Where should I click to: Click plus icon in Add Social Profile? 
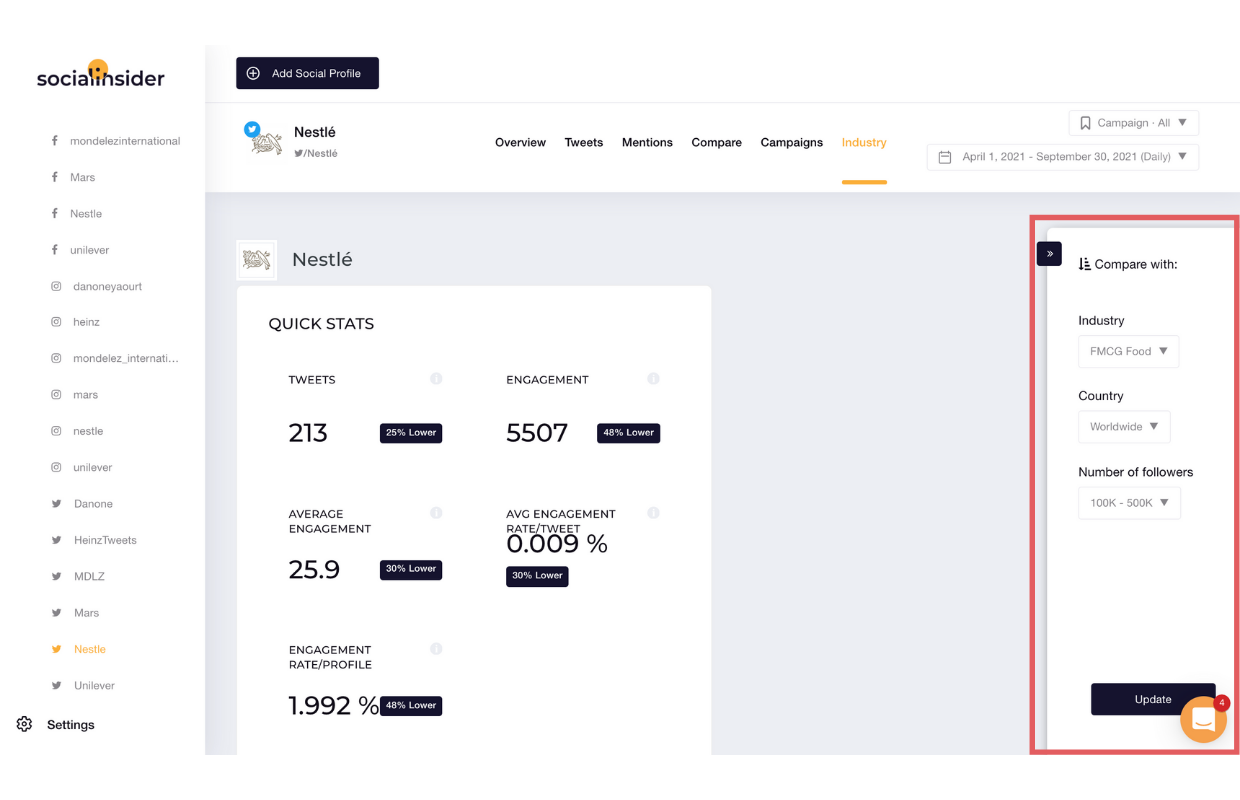pos(253,73)
